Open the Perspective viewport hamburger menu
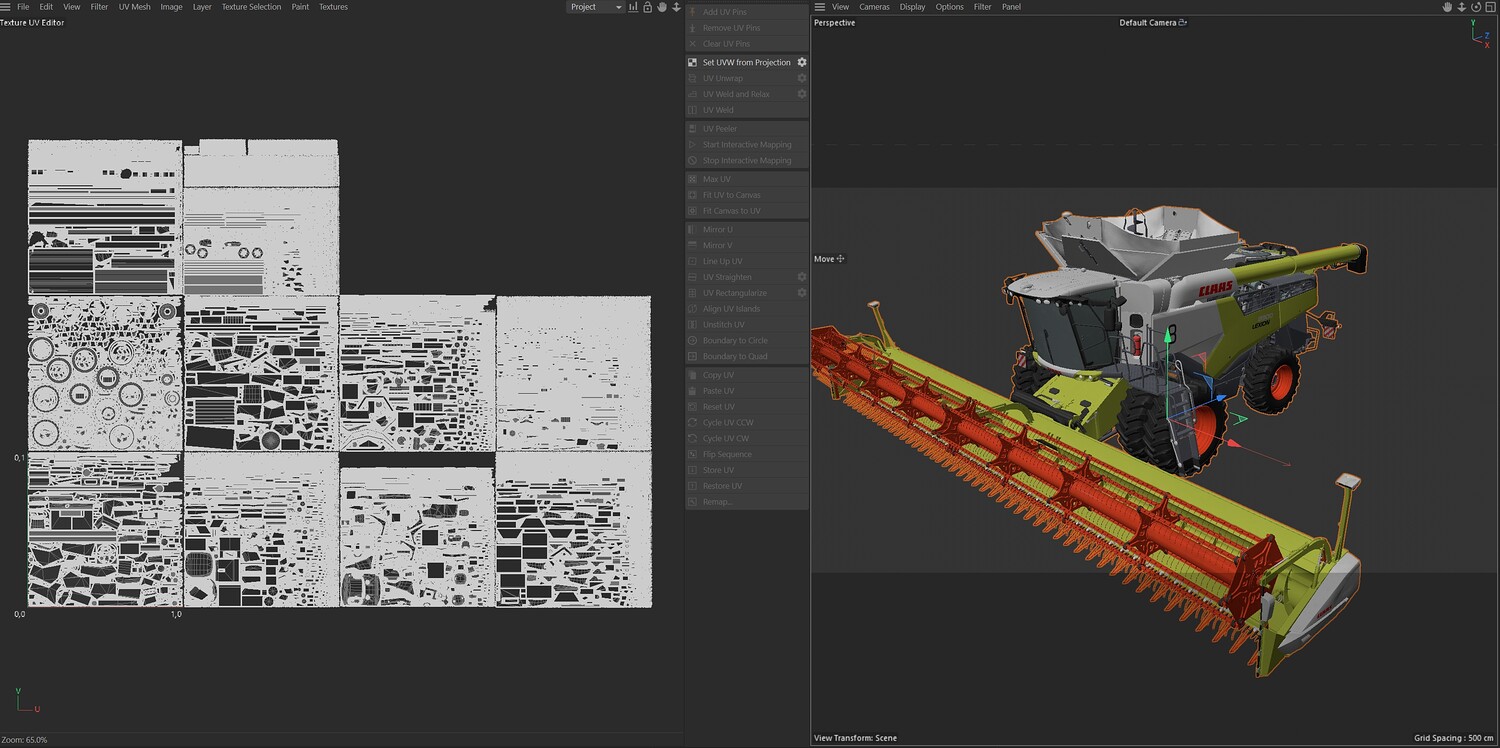This screenshot has height=748, width=1500. point(819,7)
